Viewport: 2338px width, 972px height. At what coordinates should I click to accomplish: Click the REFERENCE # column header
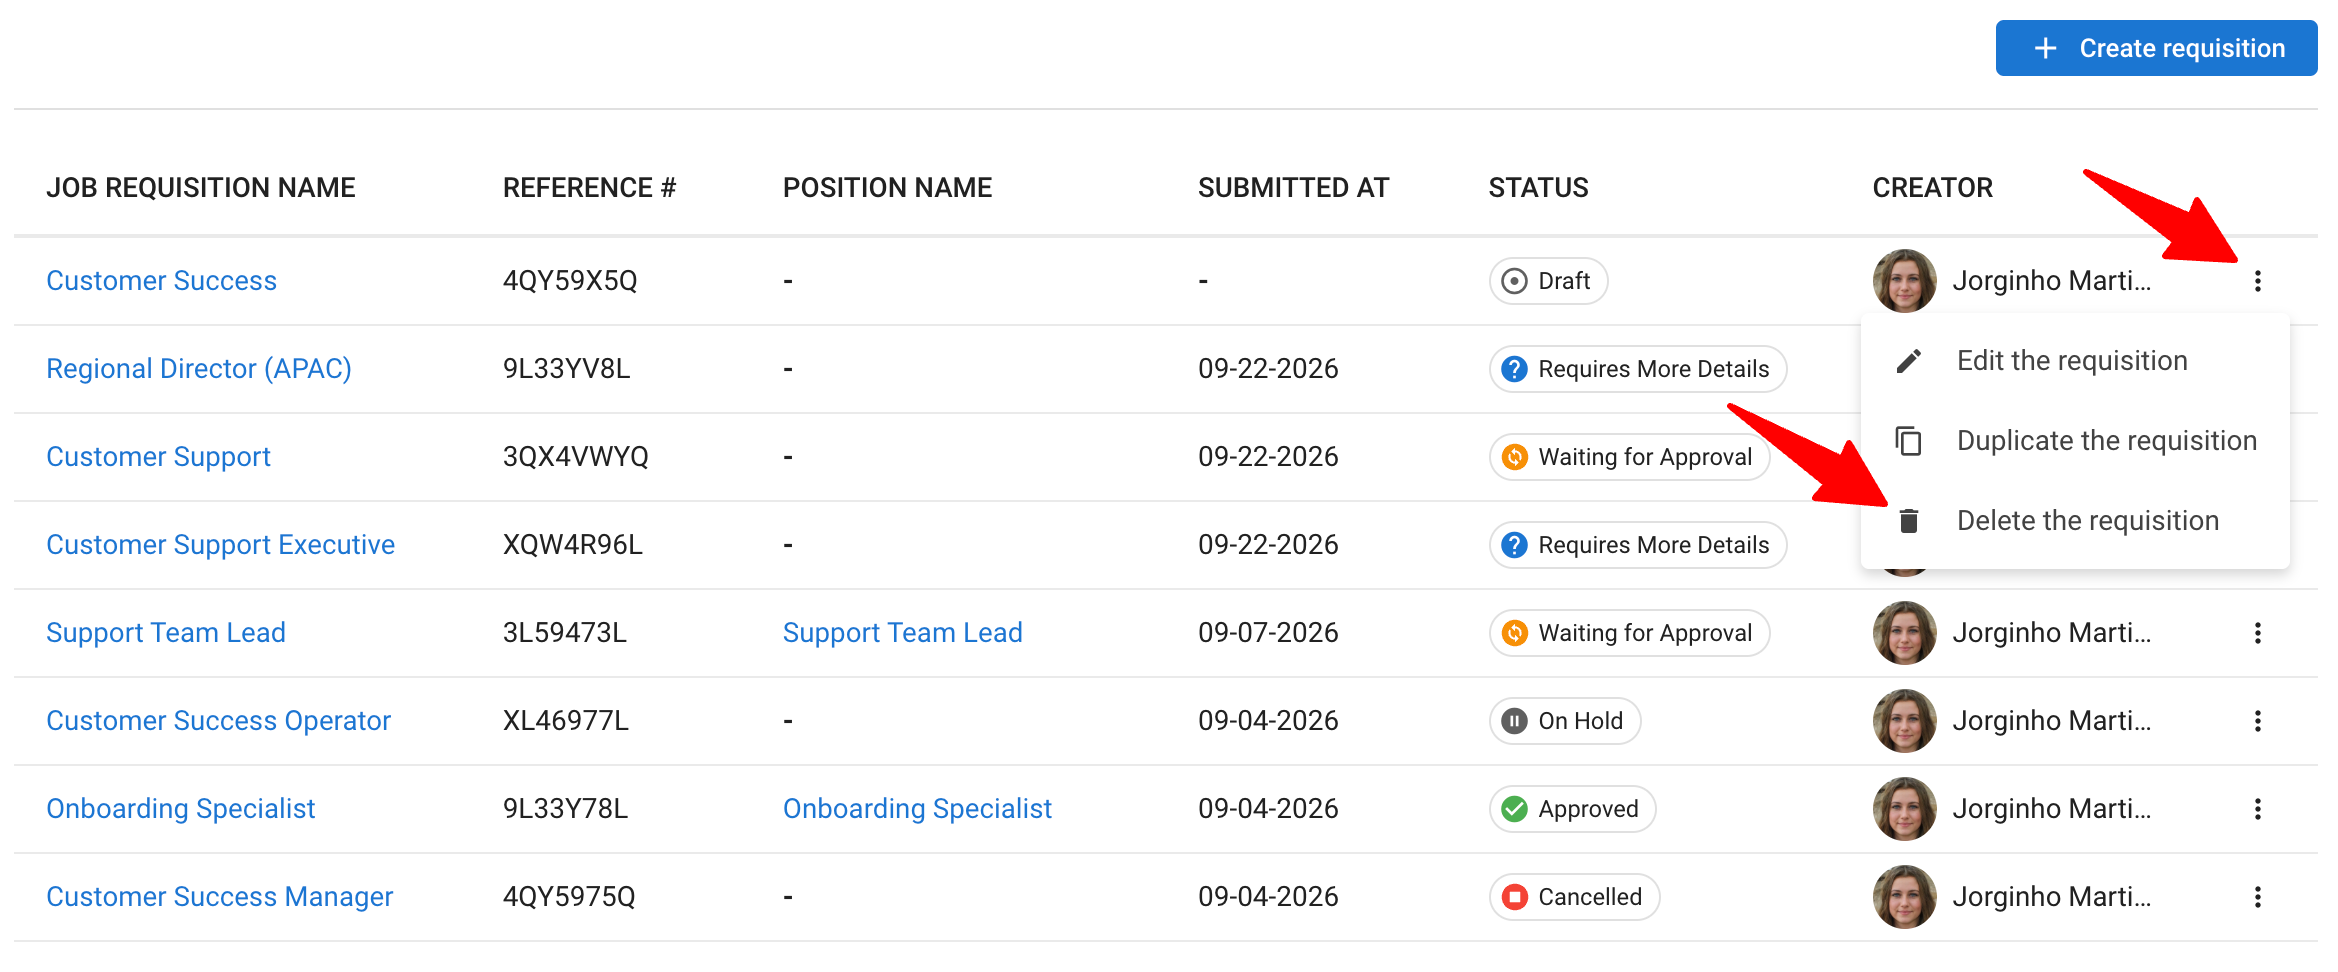point(589,188)
